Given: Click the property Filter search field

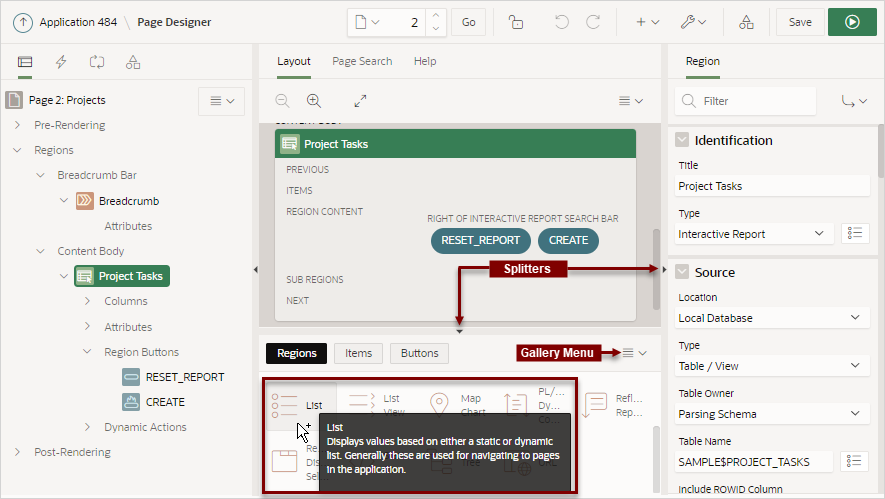Looking at the screenshot, I should point(746,101).
